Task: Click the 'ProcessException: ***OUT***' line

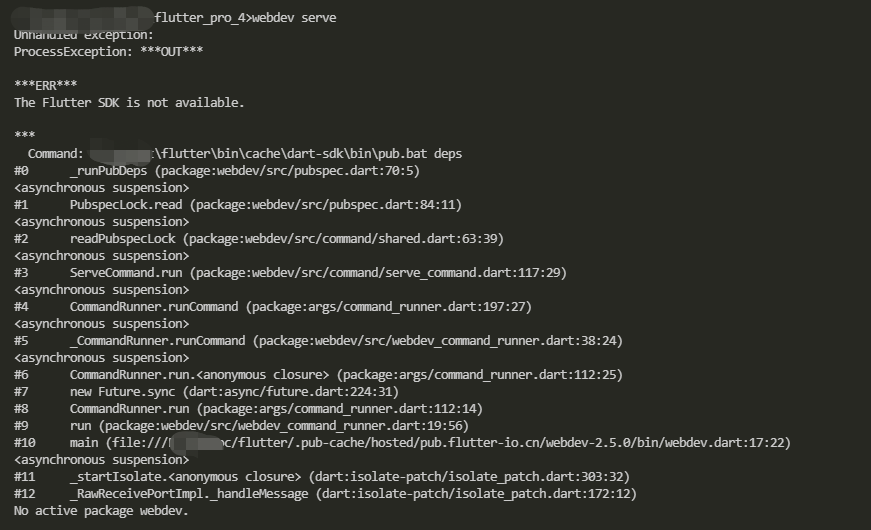Action: [x=108, y=52]
